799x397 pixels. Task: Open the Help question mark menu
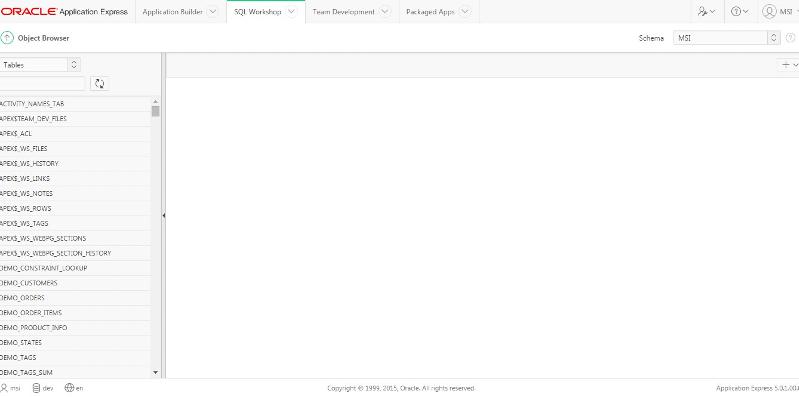739,11
